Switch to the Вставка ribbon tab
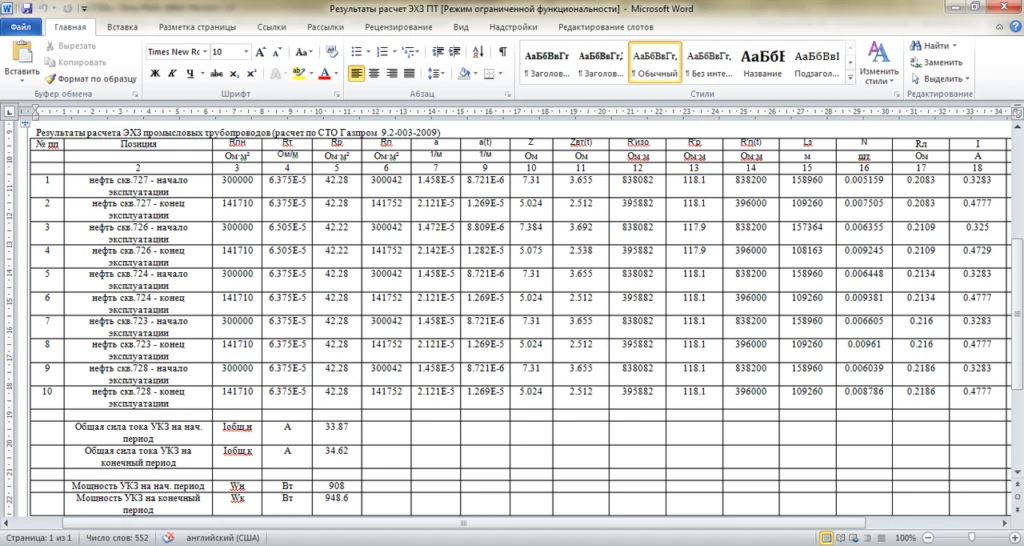Screen dimensions: 1024x546 click(122, 27)
